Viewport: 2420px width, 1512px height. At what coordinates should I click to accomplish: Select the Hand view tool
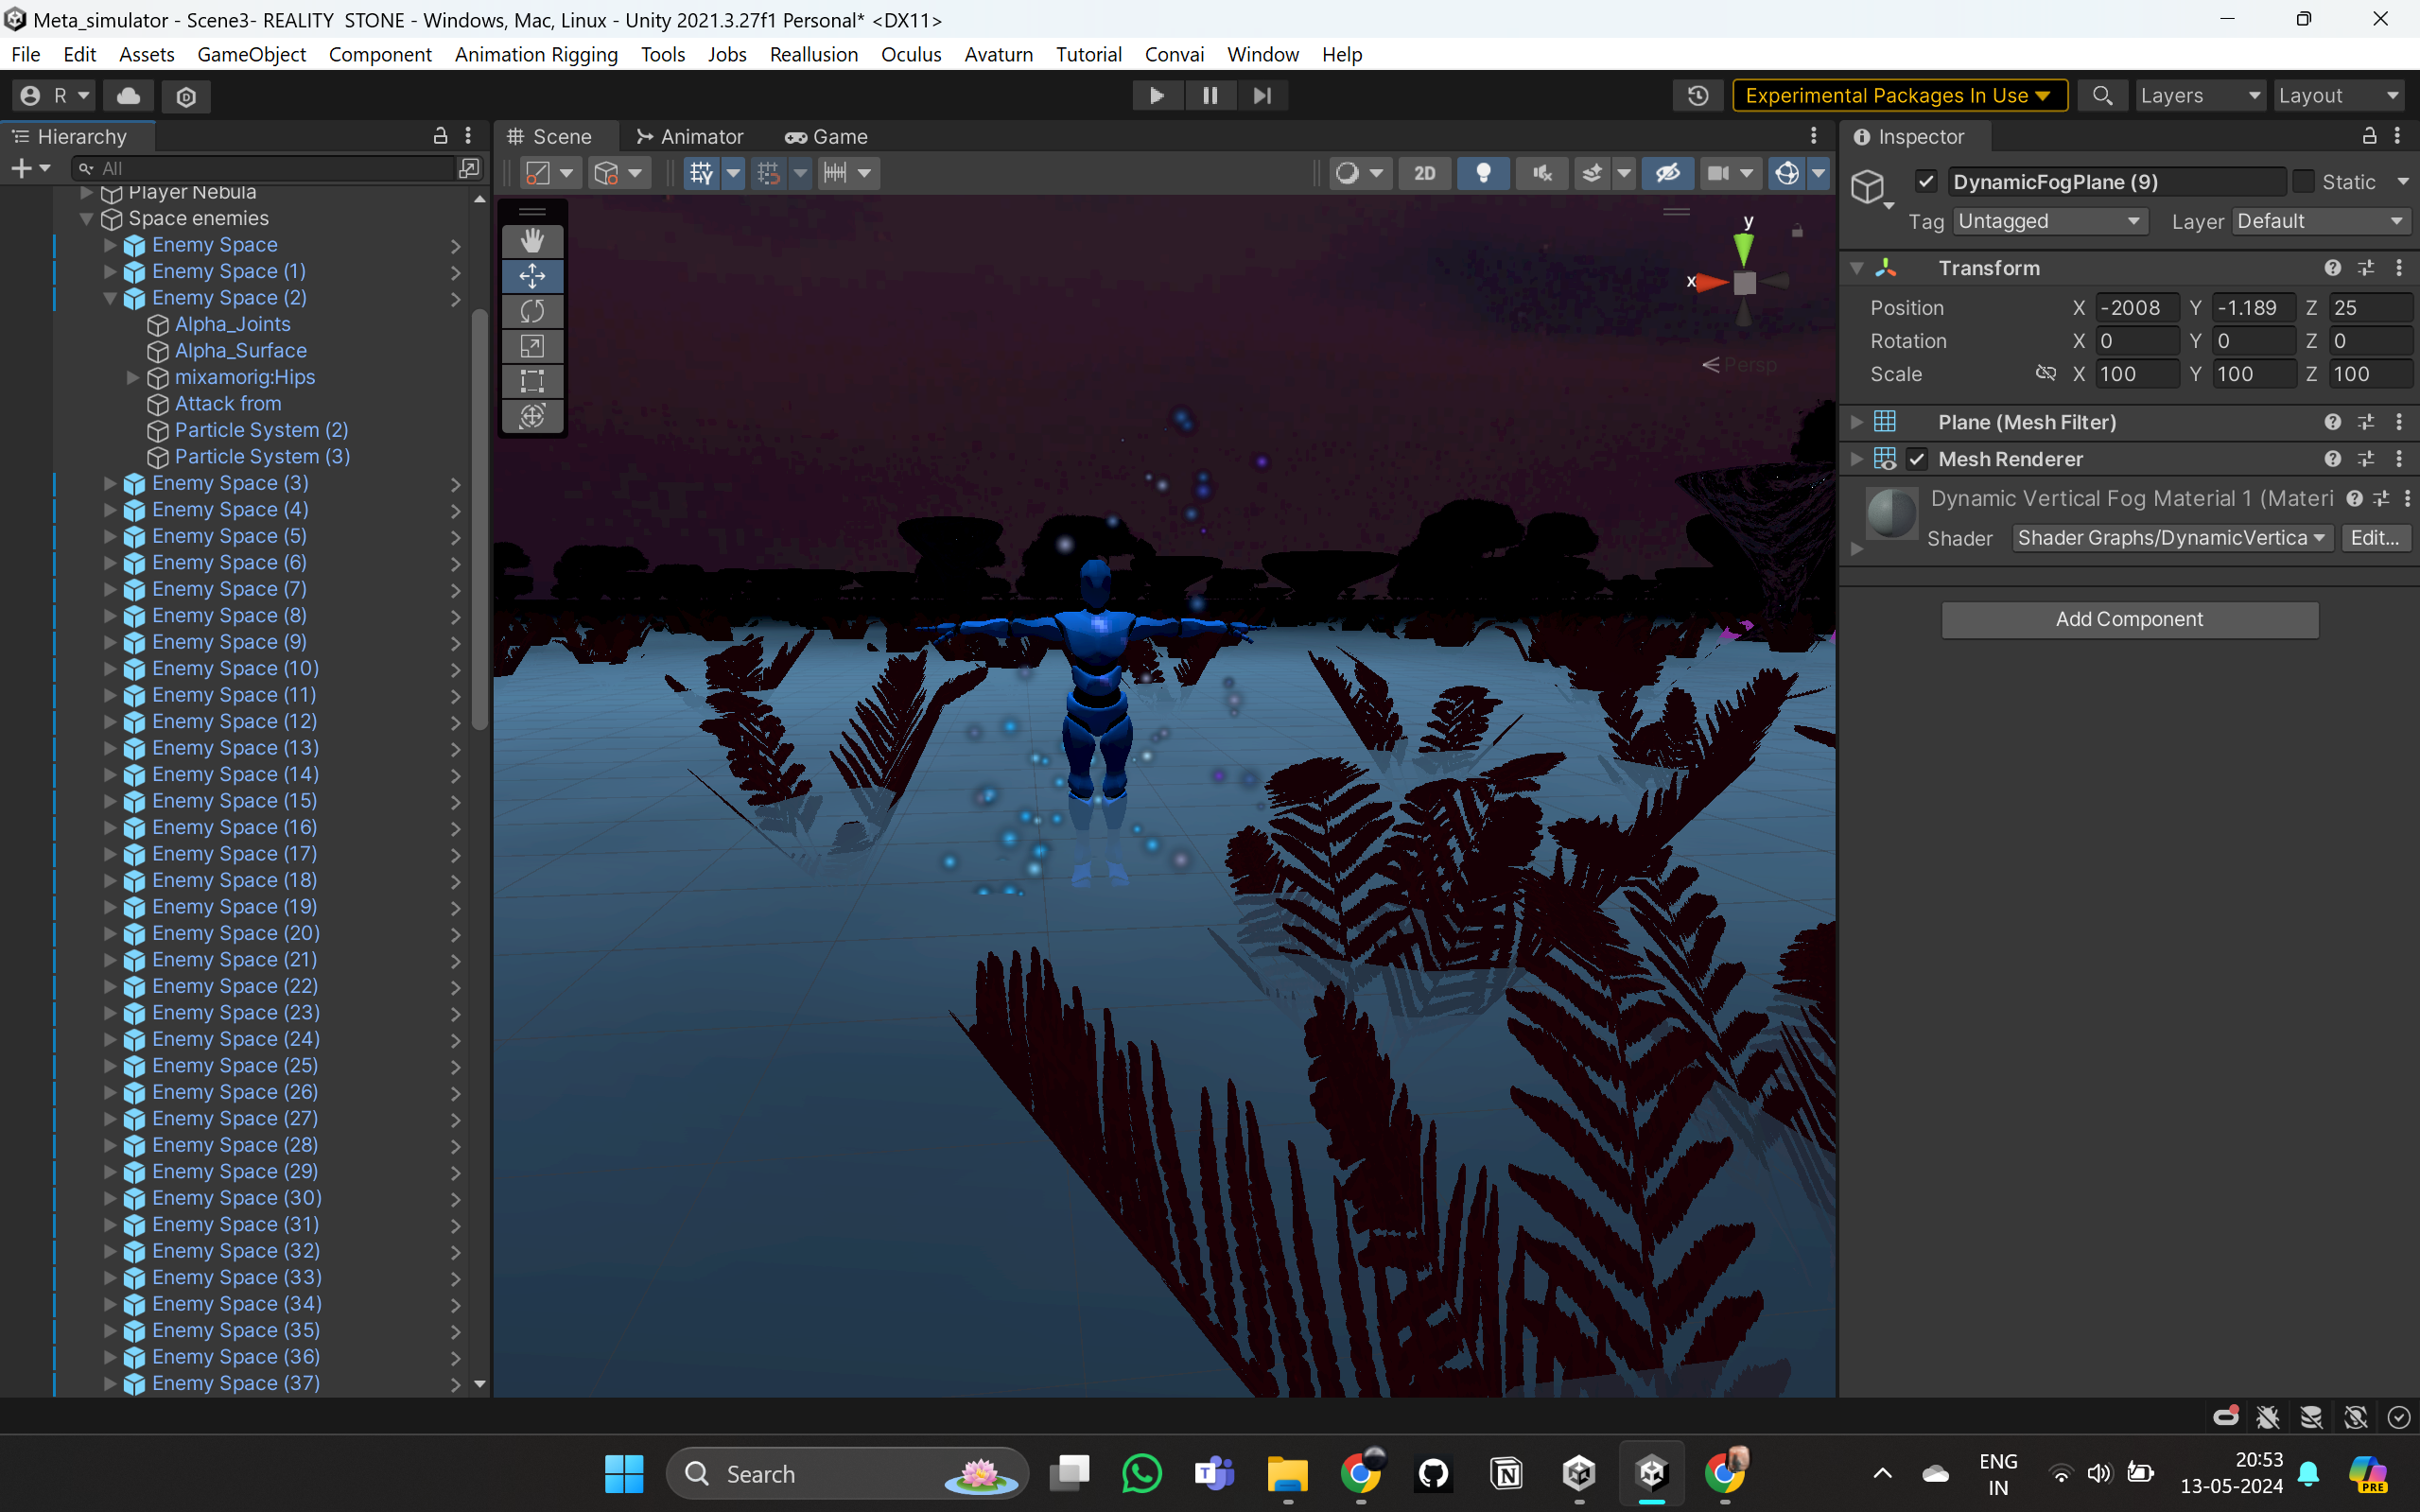(532, 240)
